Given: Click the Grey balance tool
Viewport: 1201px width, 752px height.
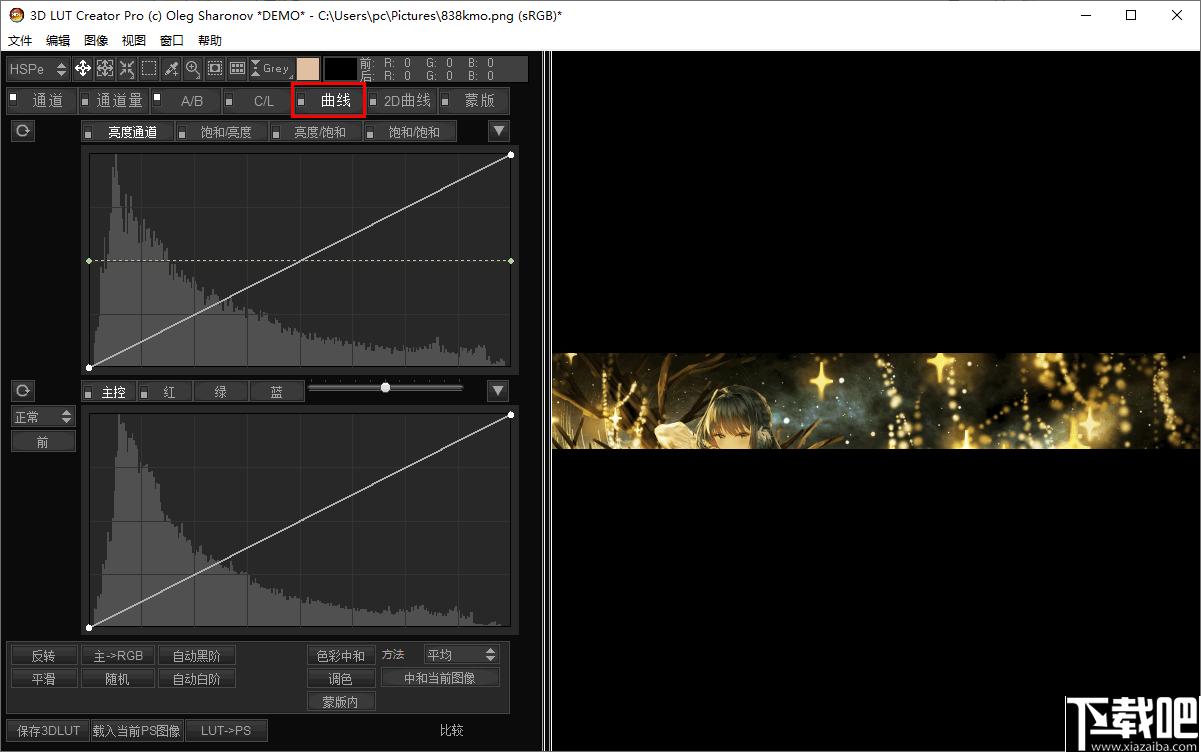Looking at the screenshot, I should click(x=270, y=69).
